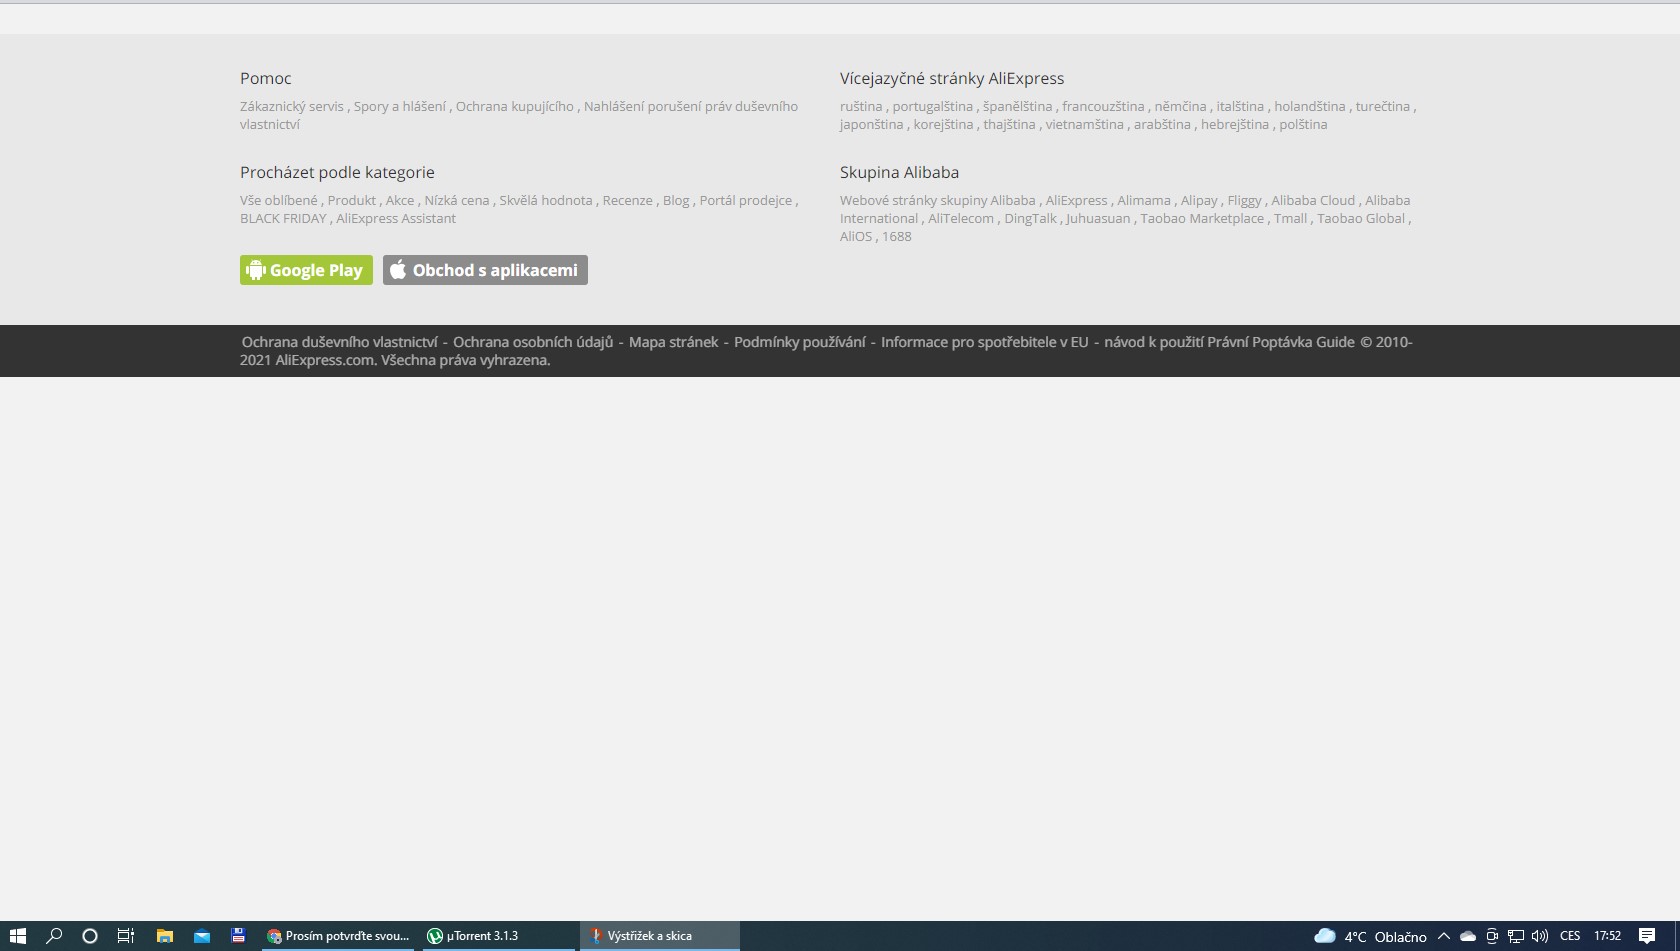Launch File Explorer from the taskbar
The width and height of the screenshot is (1680, 951).
point(164,936)
